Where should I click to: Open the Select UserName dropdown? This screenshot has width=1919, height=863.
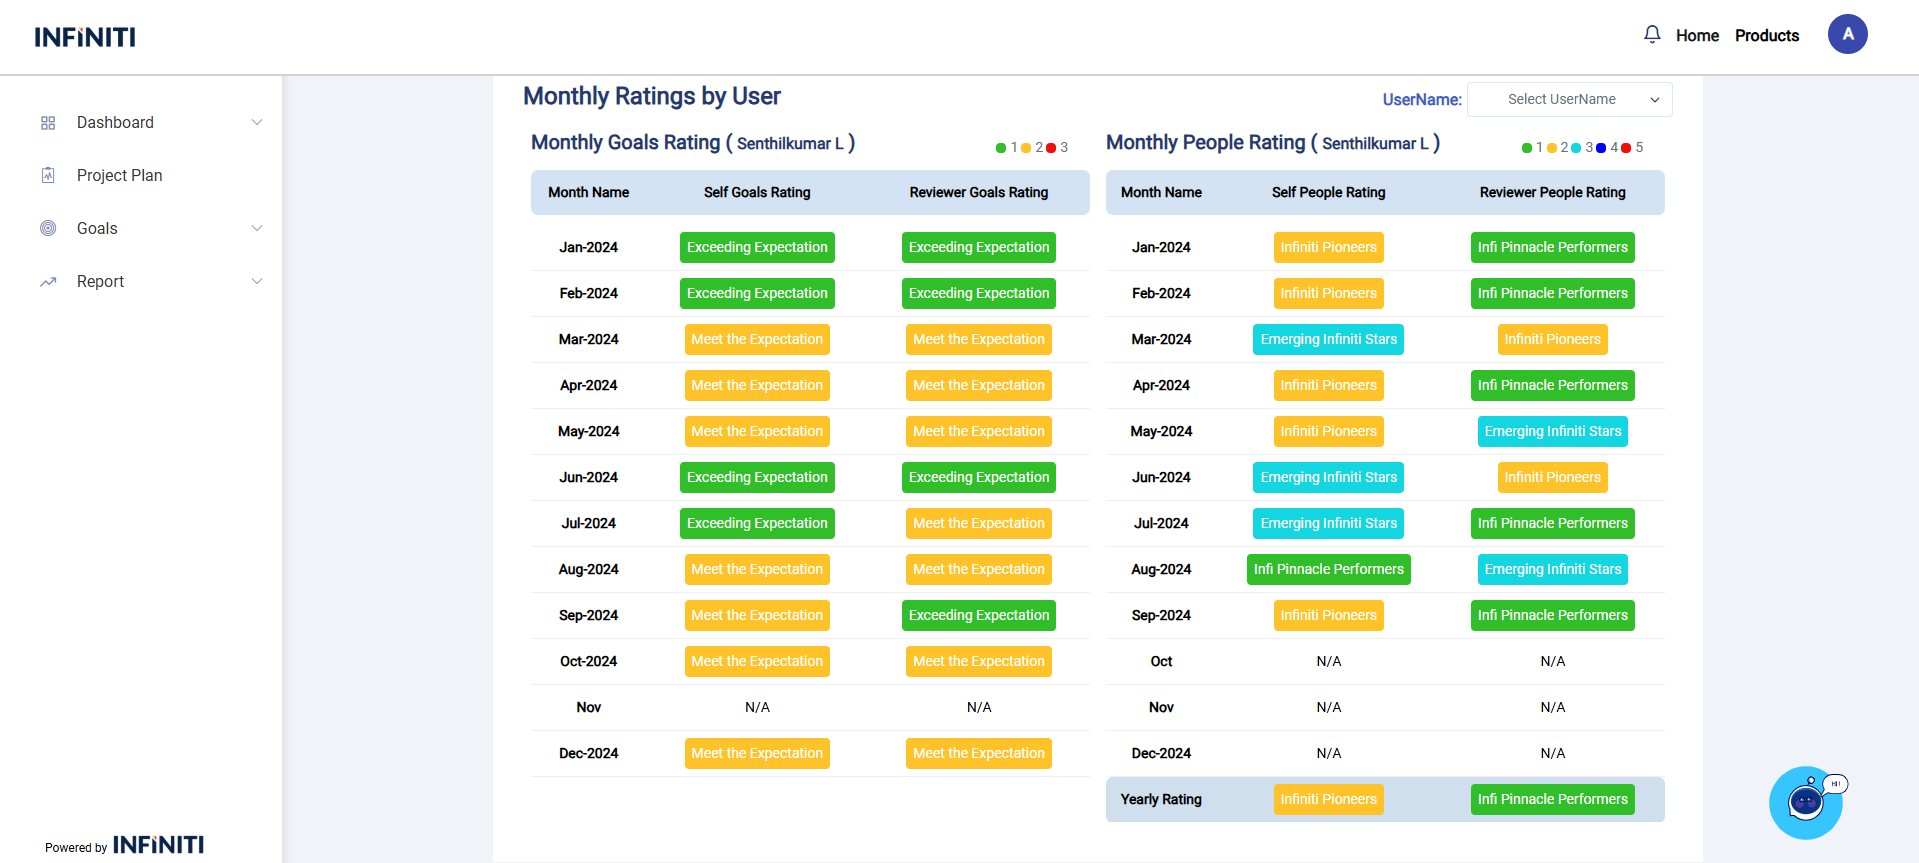tap(1569, 100)
